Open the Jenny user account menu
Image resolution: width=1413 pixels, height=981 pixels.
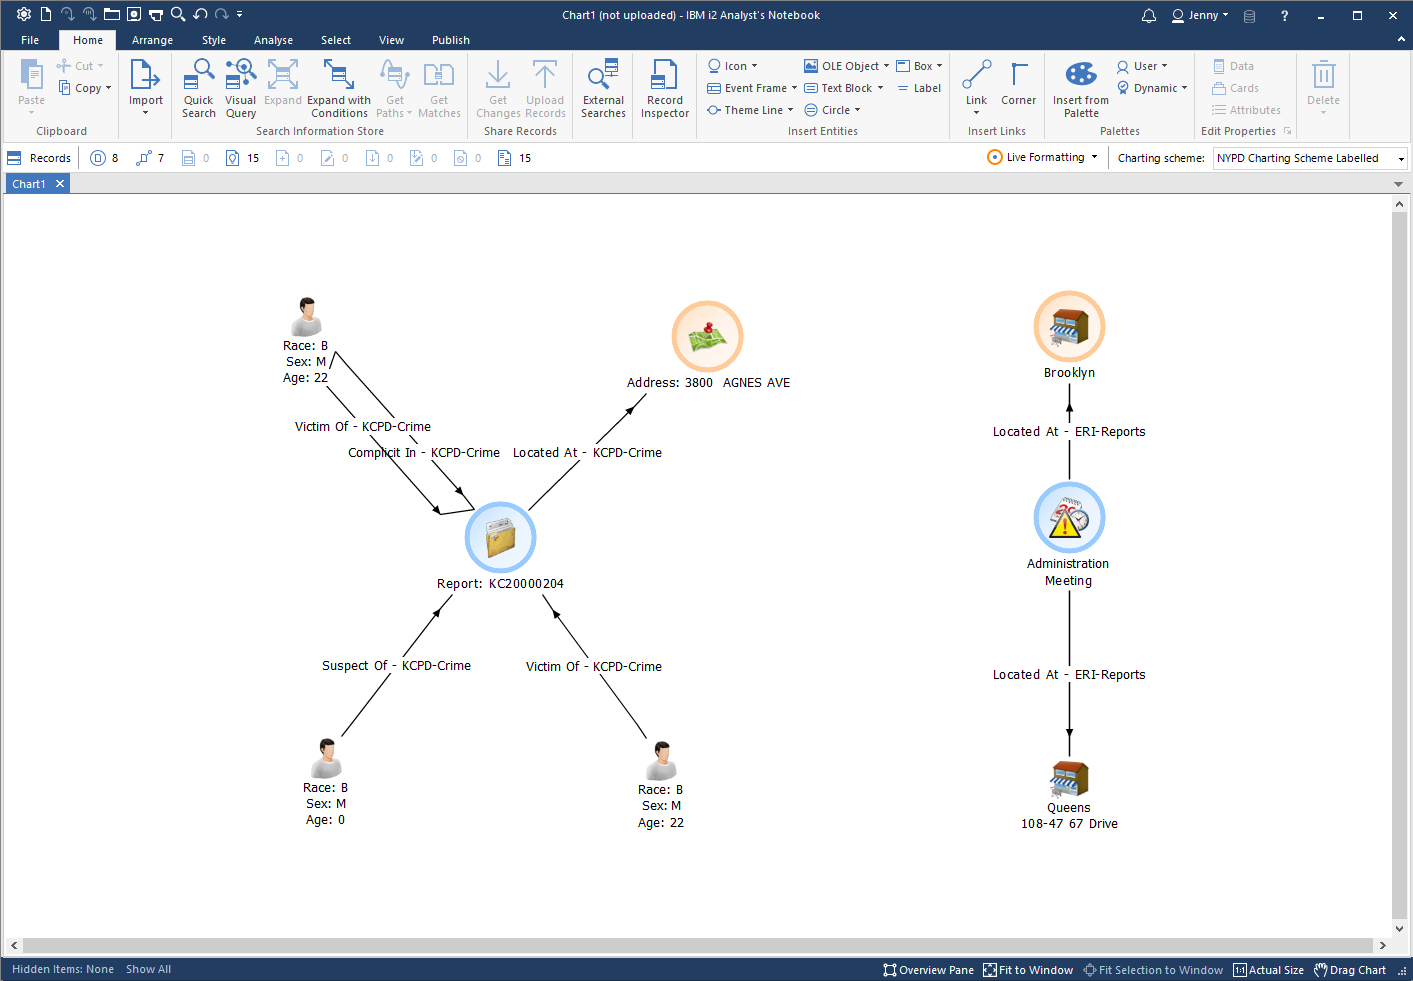tap(1200, 15)
